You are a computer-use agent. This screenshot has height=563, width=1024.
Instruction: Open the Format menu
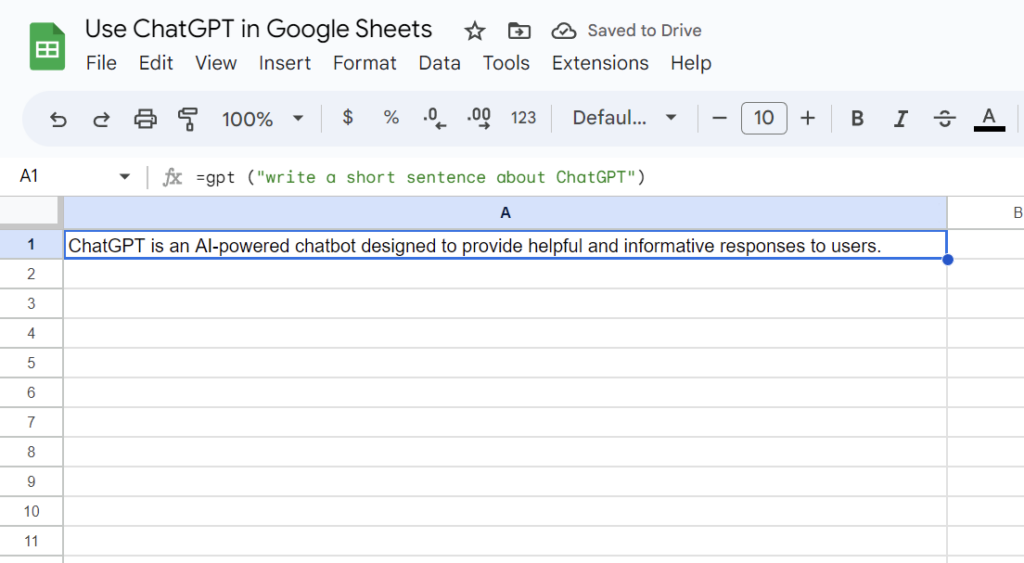click(364, 63)
